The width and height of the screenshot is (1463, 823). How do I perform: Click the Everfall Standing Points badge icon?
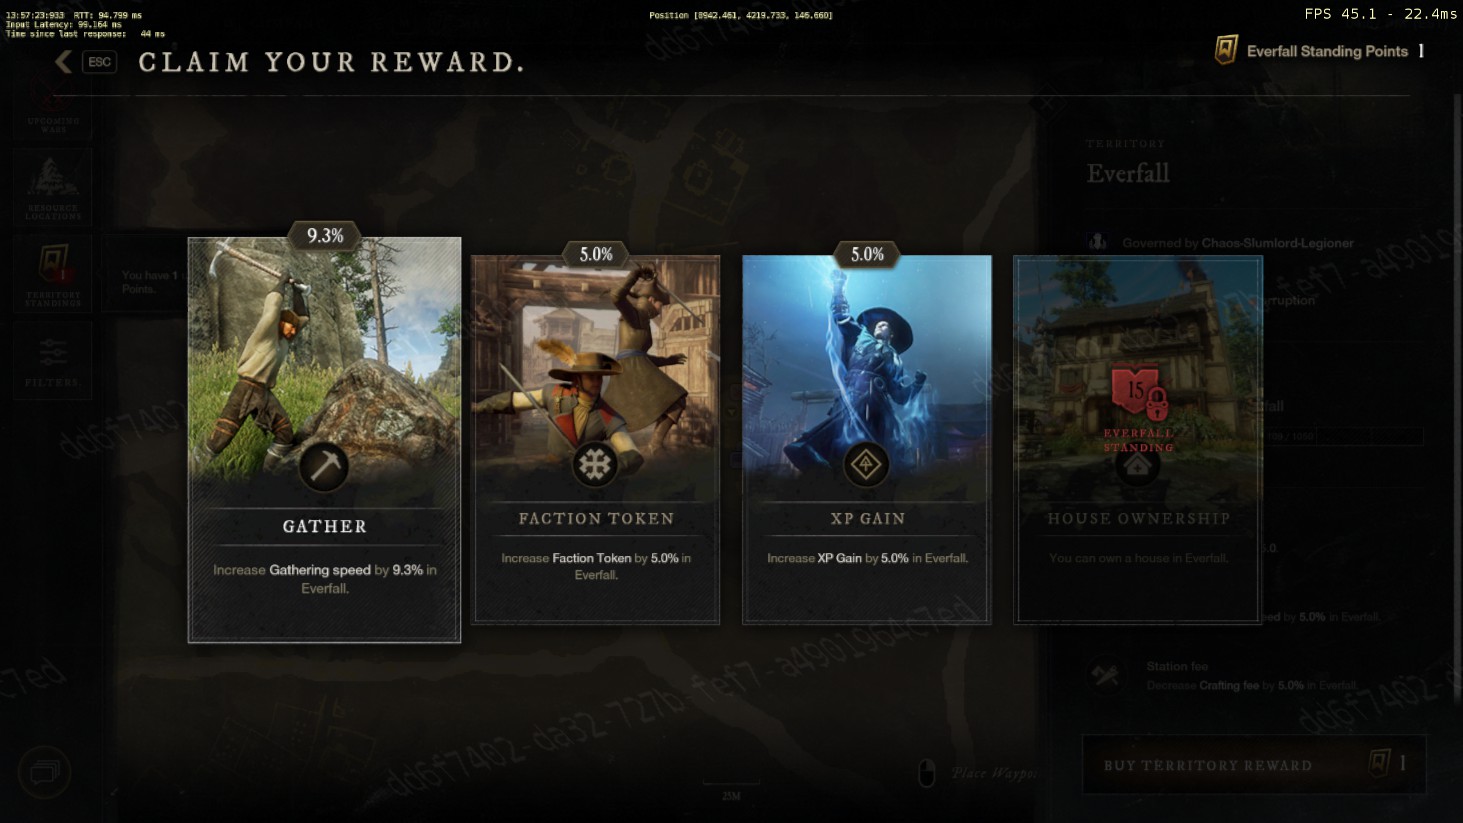click(x=1226, y=50)
